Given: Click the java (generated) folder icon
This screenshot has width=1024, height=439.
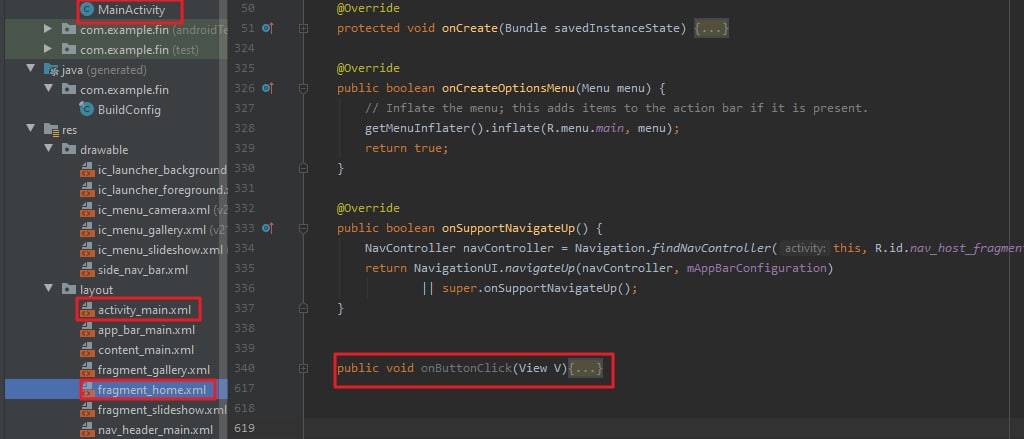Looking at the screenshot, I should [x=51, y=69].
